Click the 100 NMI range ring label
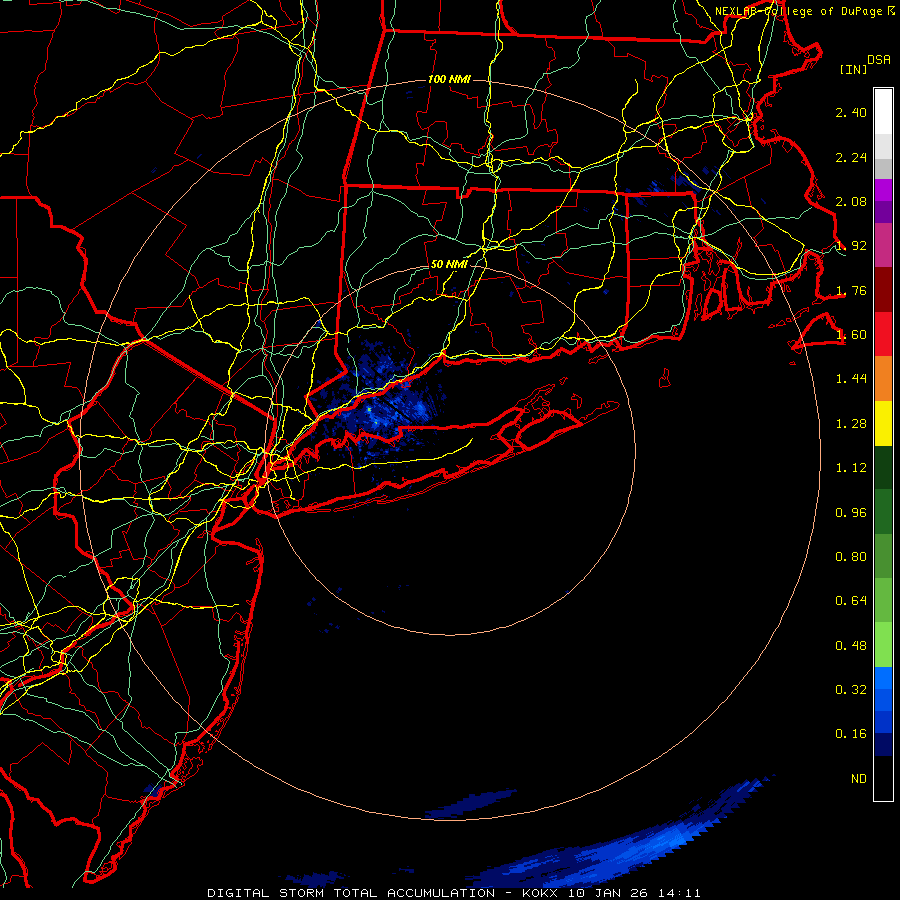This screenshot has width=900, height=900. [449, 79]
